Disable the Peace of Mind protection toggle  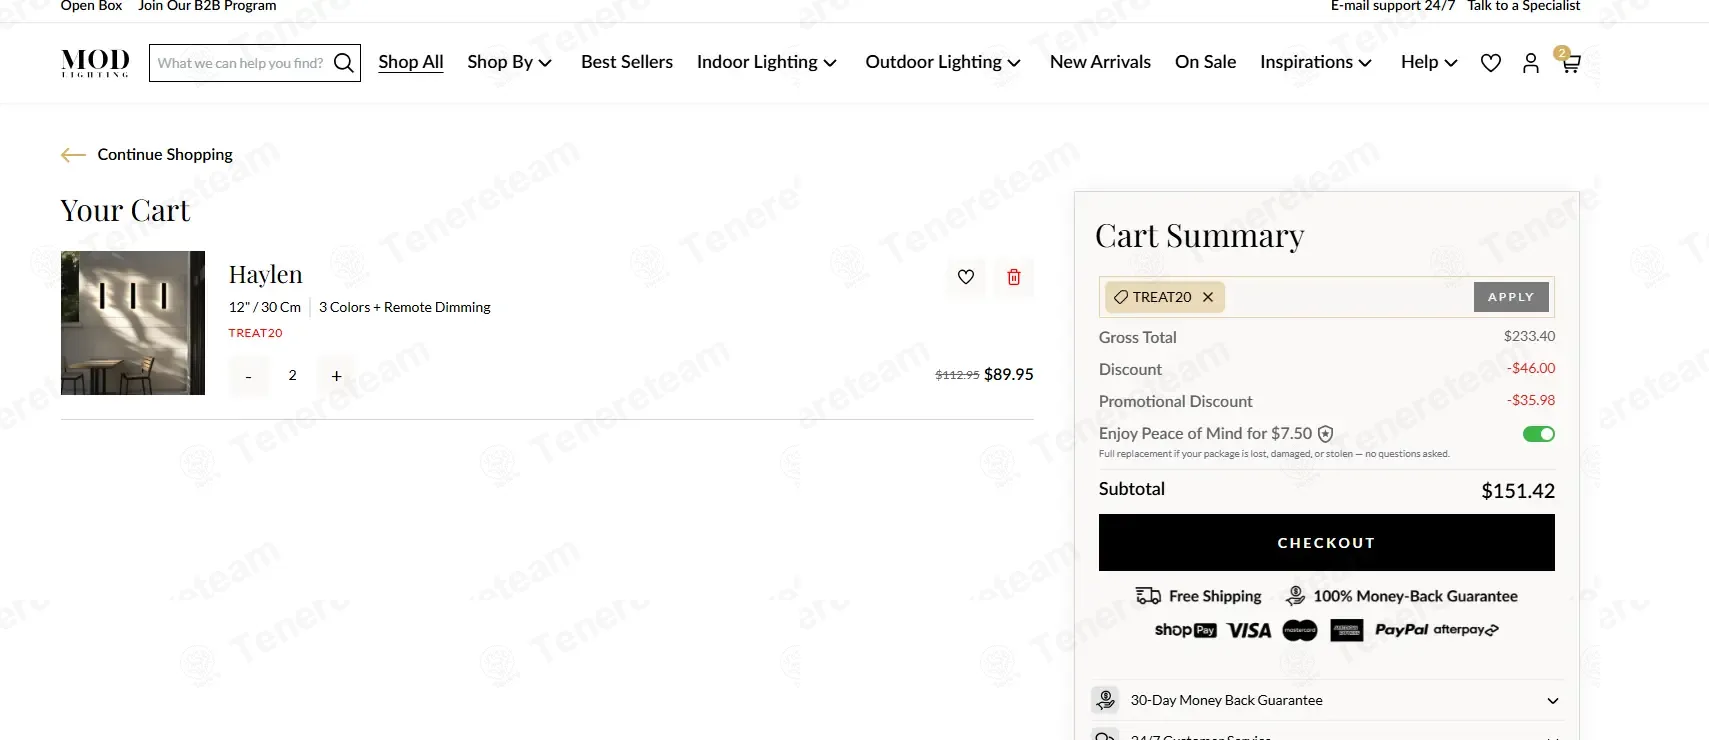tap(1538, 434)
